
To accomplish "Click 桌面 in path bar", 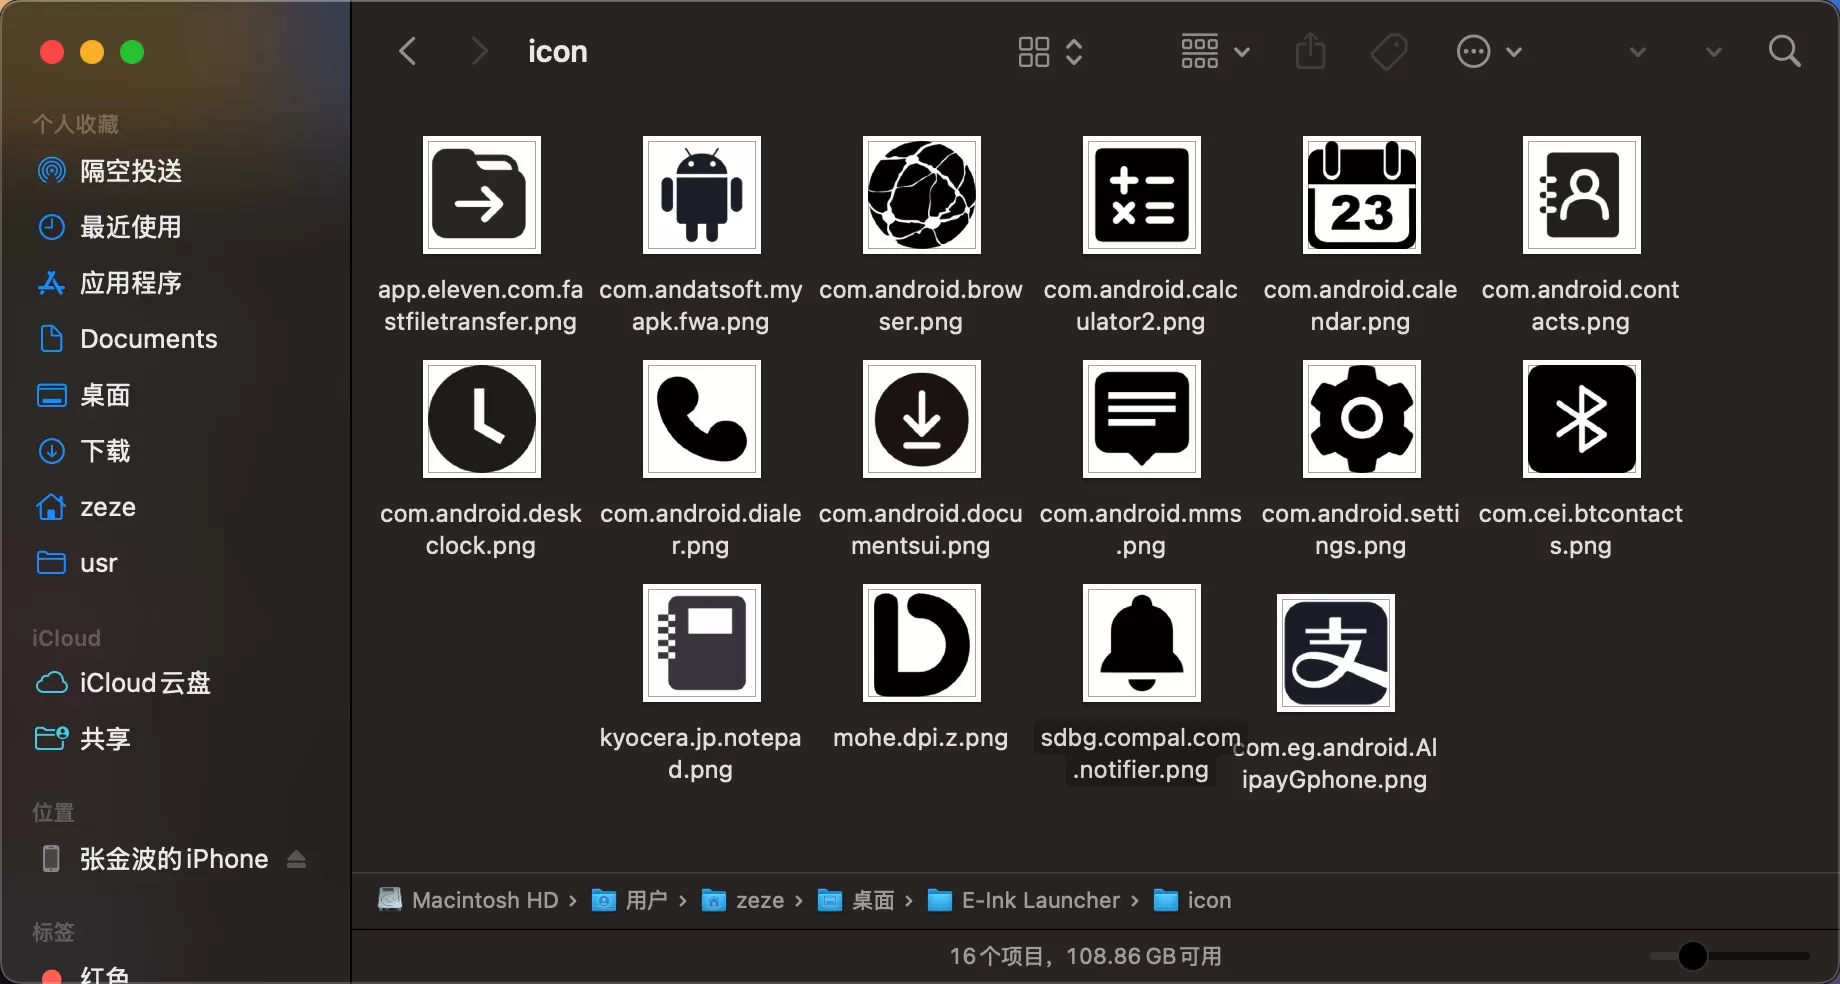I will click(x=856, y=900).
